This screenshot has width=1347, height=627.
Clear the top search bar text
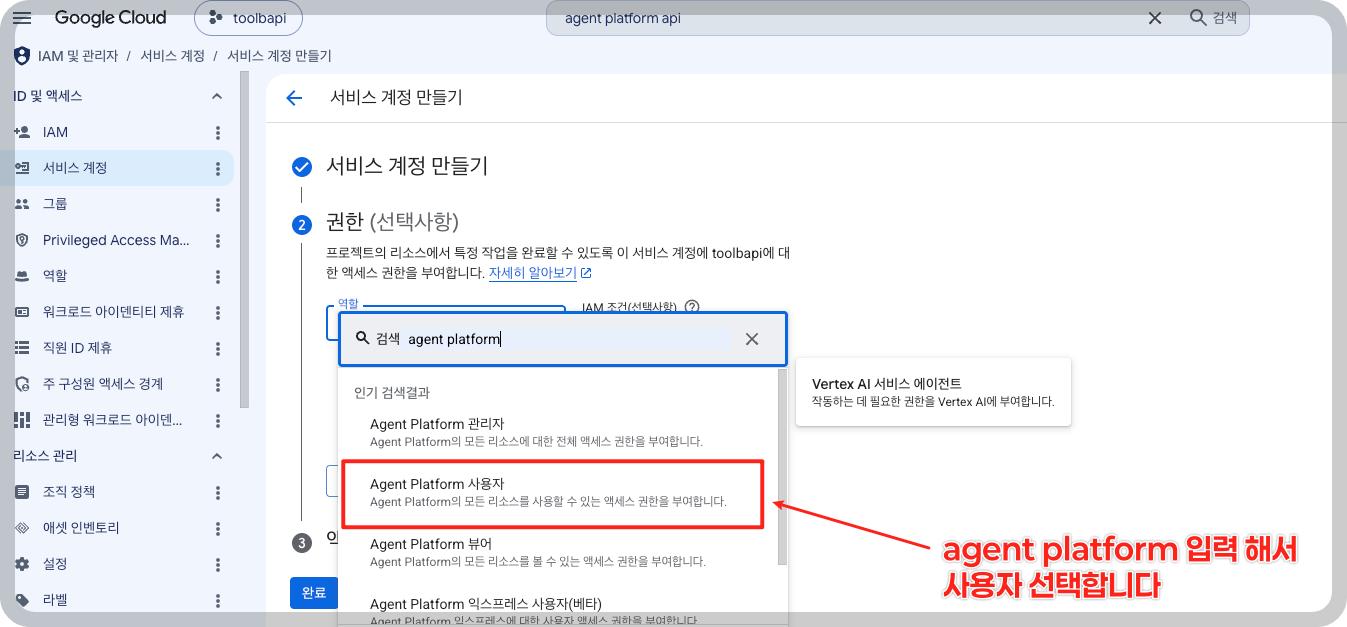pyautogui.click(x=1155, y=18)
